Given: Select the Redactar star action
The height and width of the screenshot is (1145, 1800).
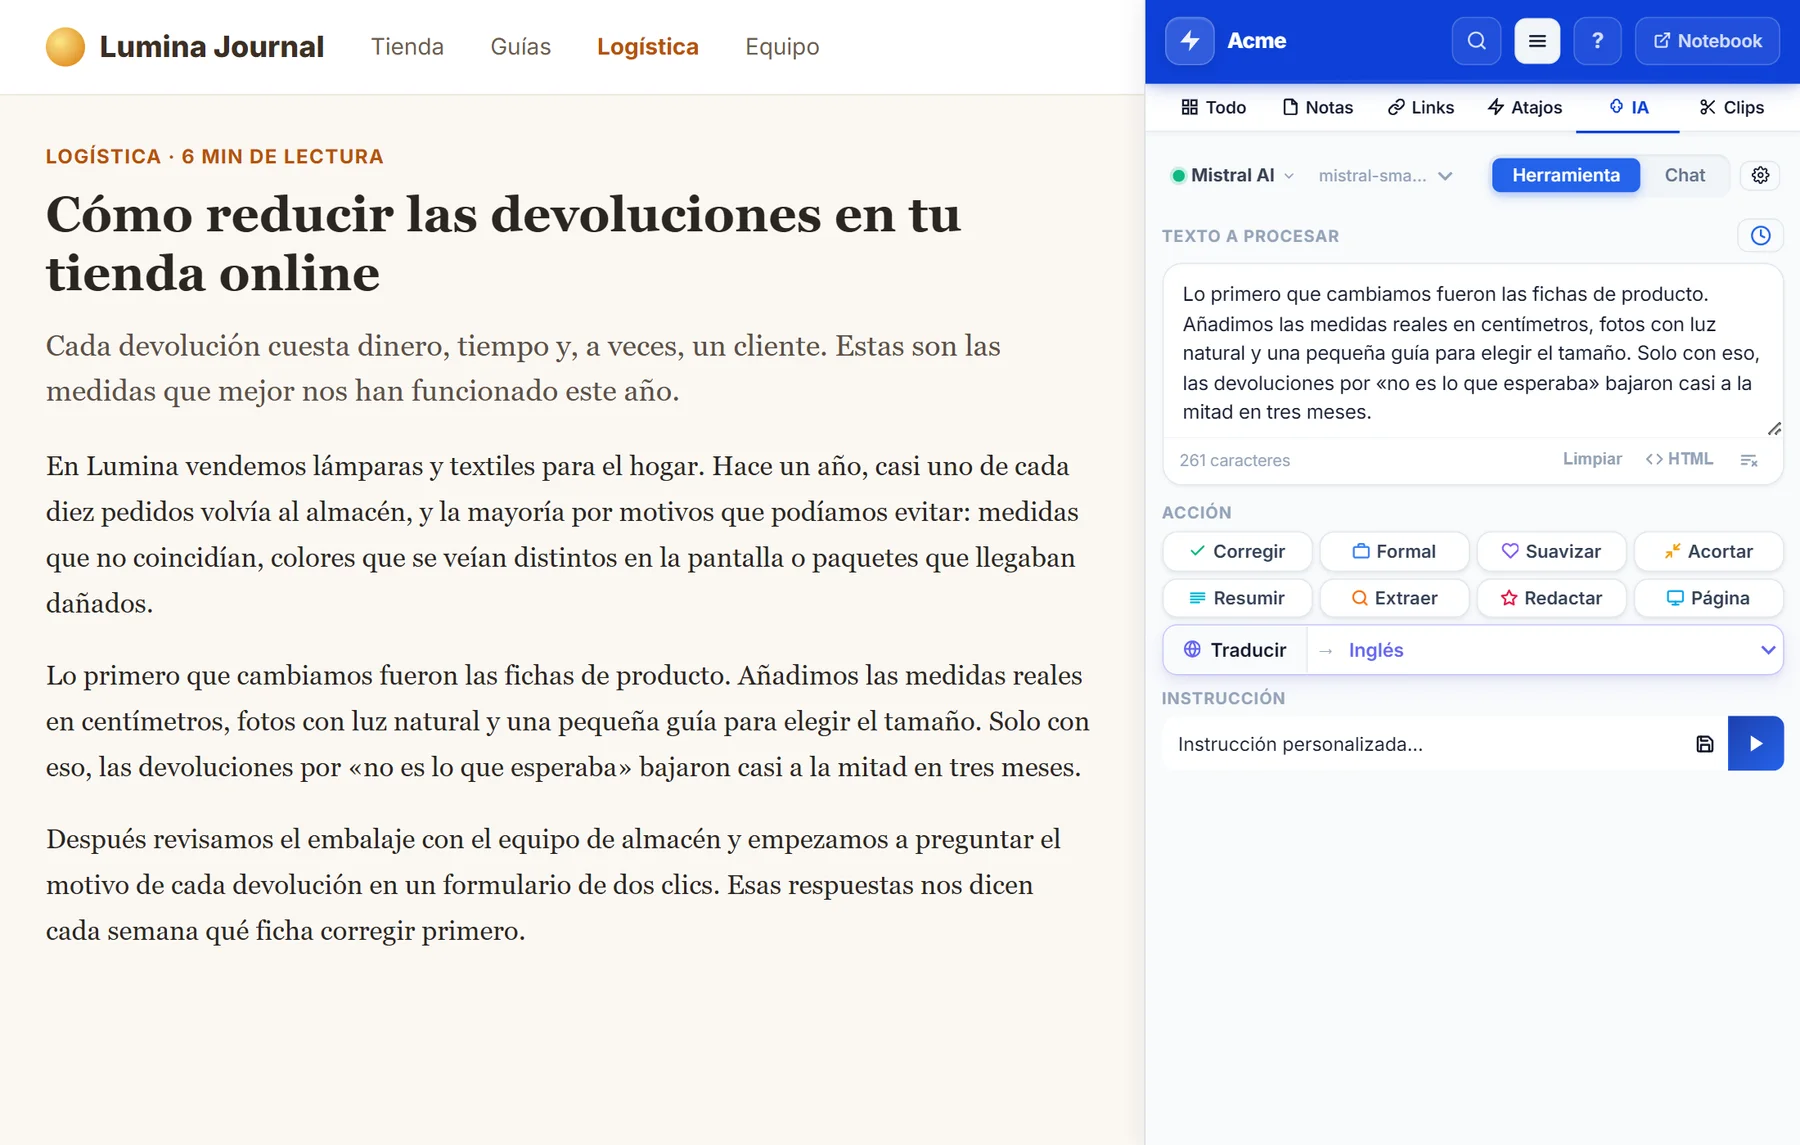Looking at the screenshot, I should [x=1551, y=598].
